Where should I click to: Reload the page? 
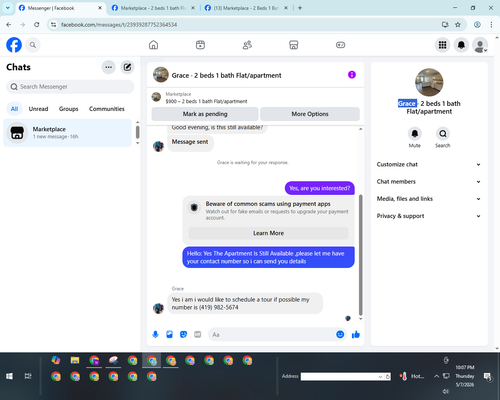coord(37,25)
